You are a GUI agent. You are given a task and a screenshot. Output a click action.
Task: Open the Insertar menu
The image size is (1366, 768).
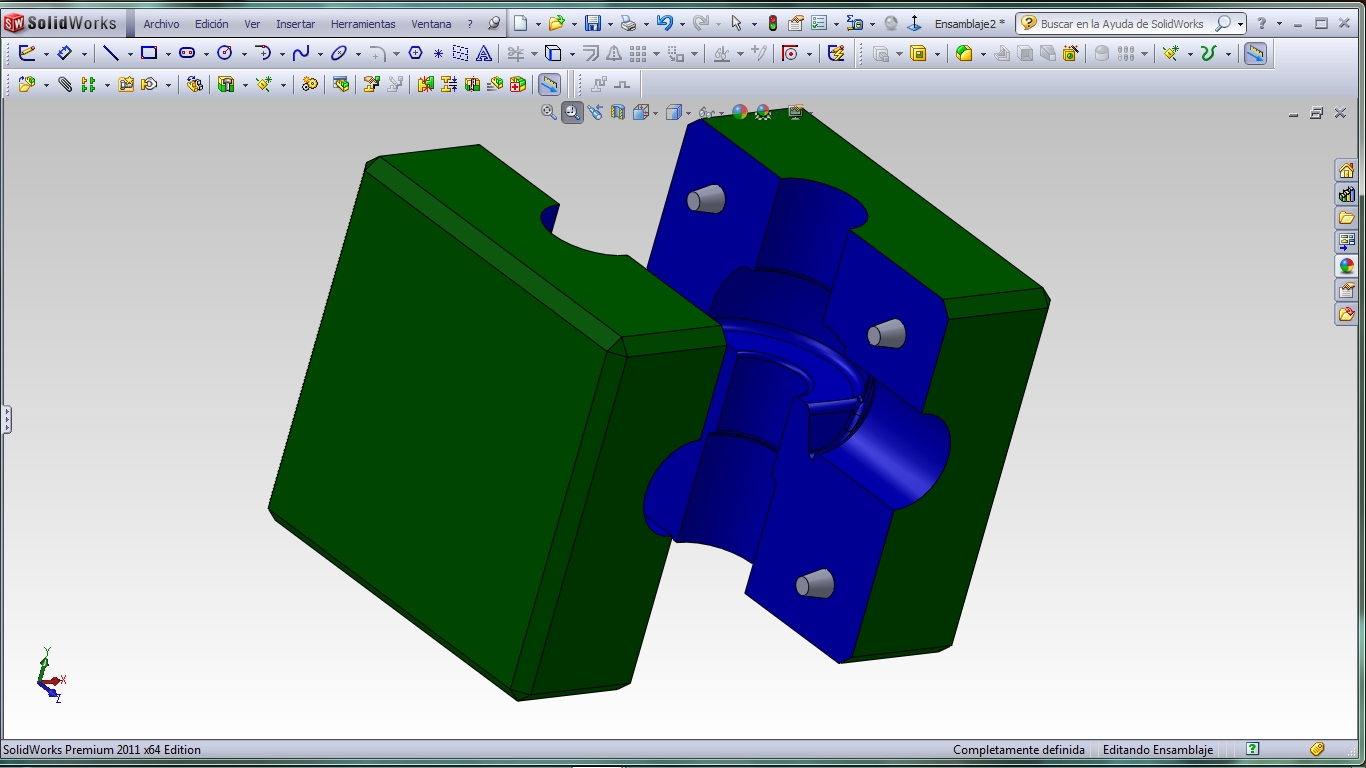pos(295,24)
